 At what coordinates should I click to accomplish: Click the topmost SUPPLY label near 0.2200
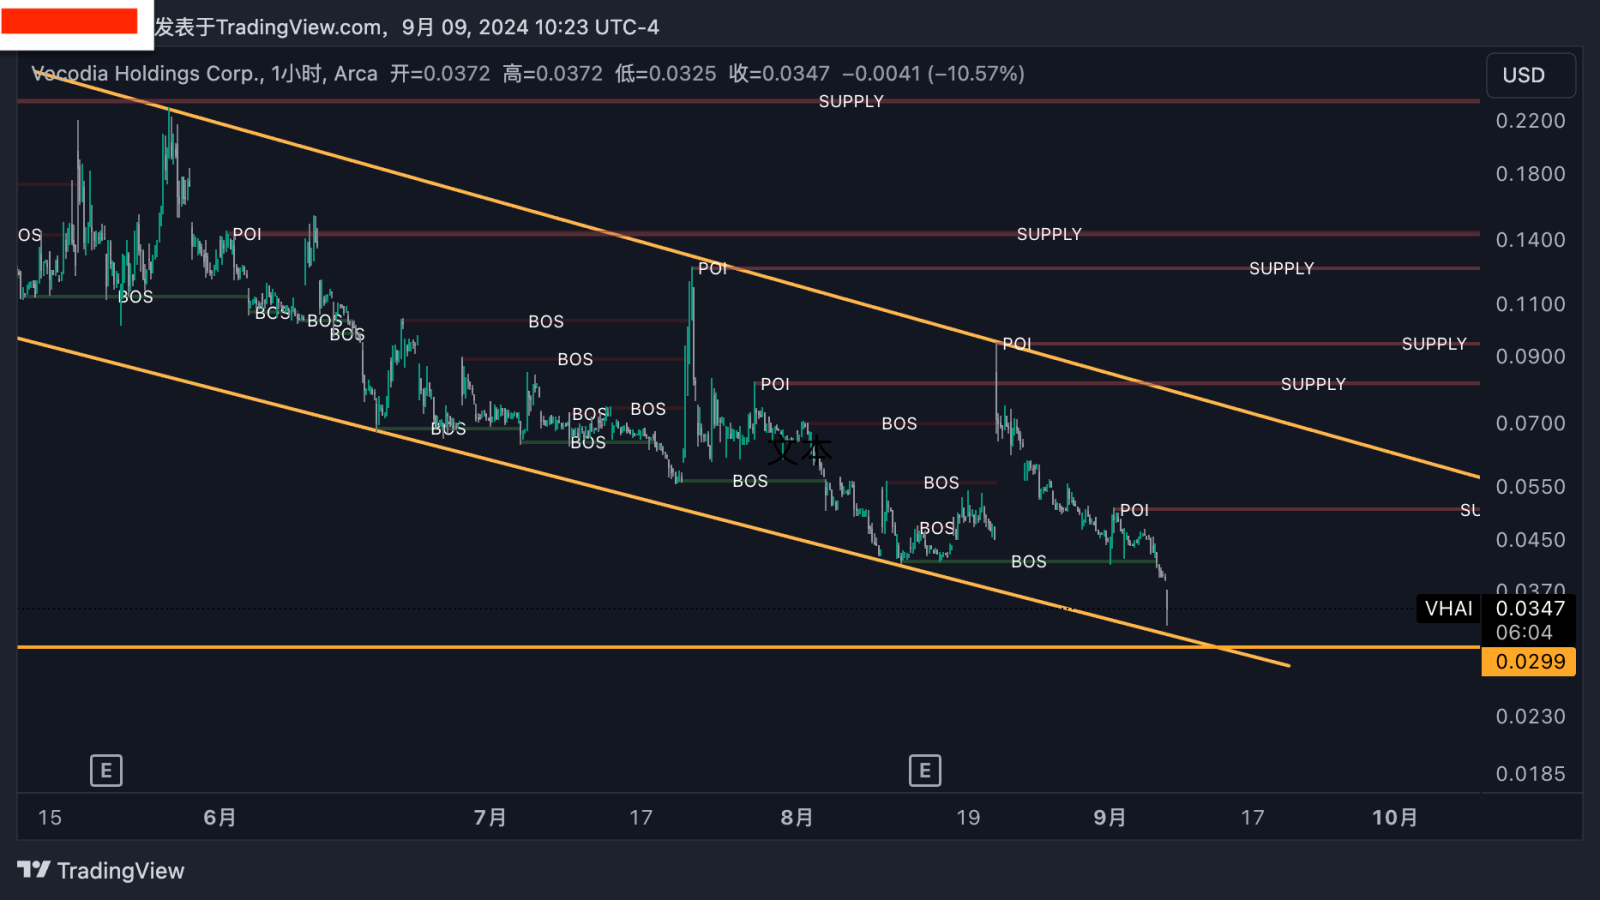click(x=851, y=101)
